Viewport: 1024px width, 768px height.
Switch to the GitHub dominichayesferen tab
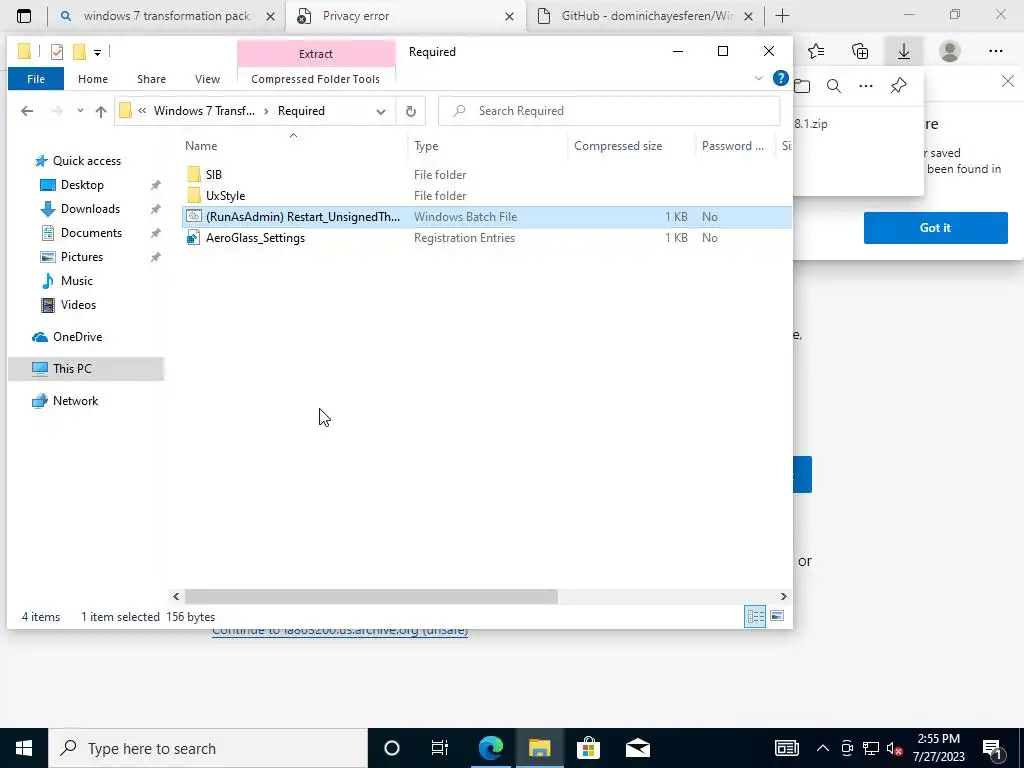(645, 16)
